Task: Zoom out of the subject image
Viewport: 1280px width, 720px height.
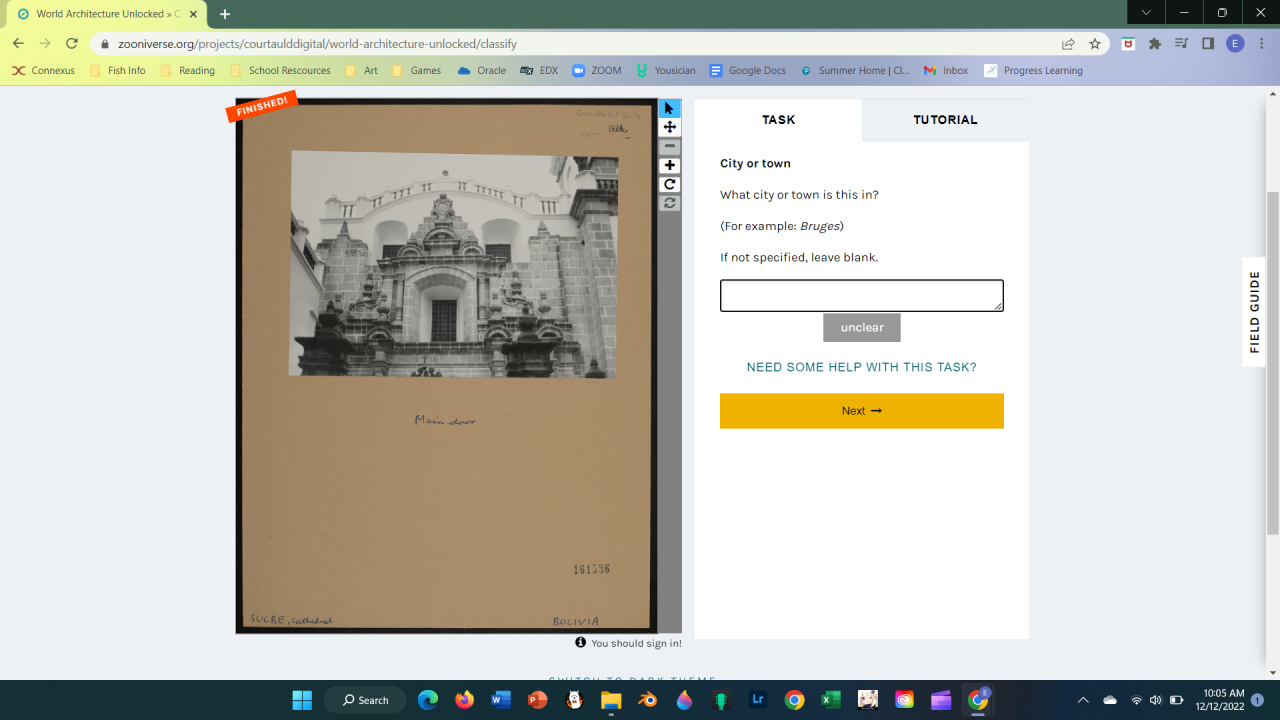Action: click(x=670, y=146)
